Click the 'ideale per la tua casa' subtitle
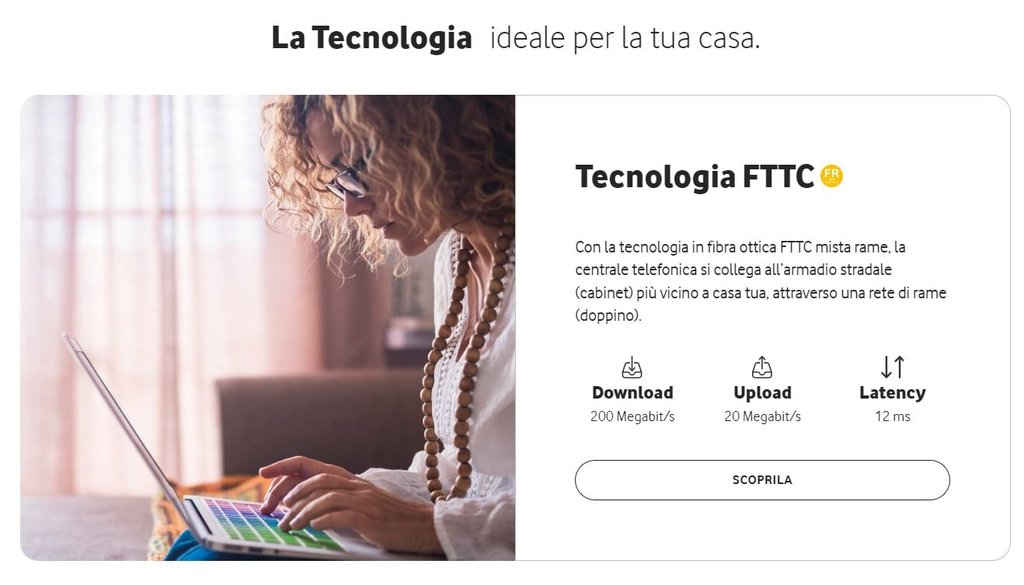Viewport: 1024px width, 585px height. point(625,38)
